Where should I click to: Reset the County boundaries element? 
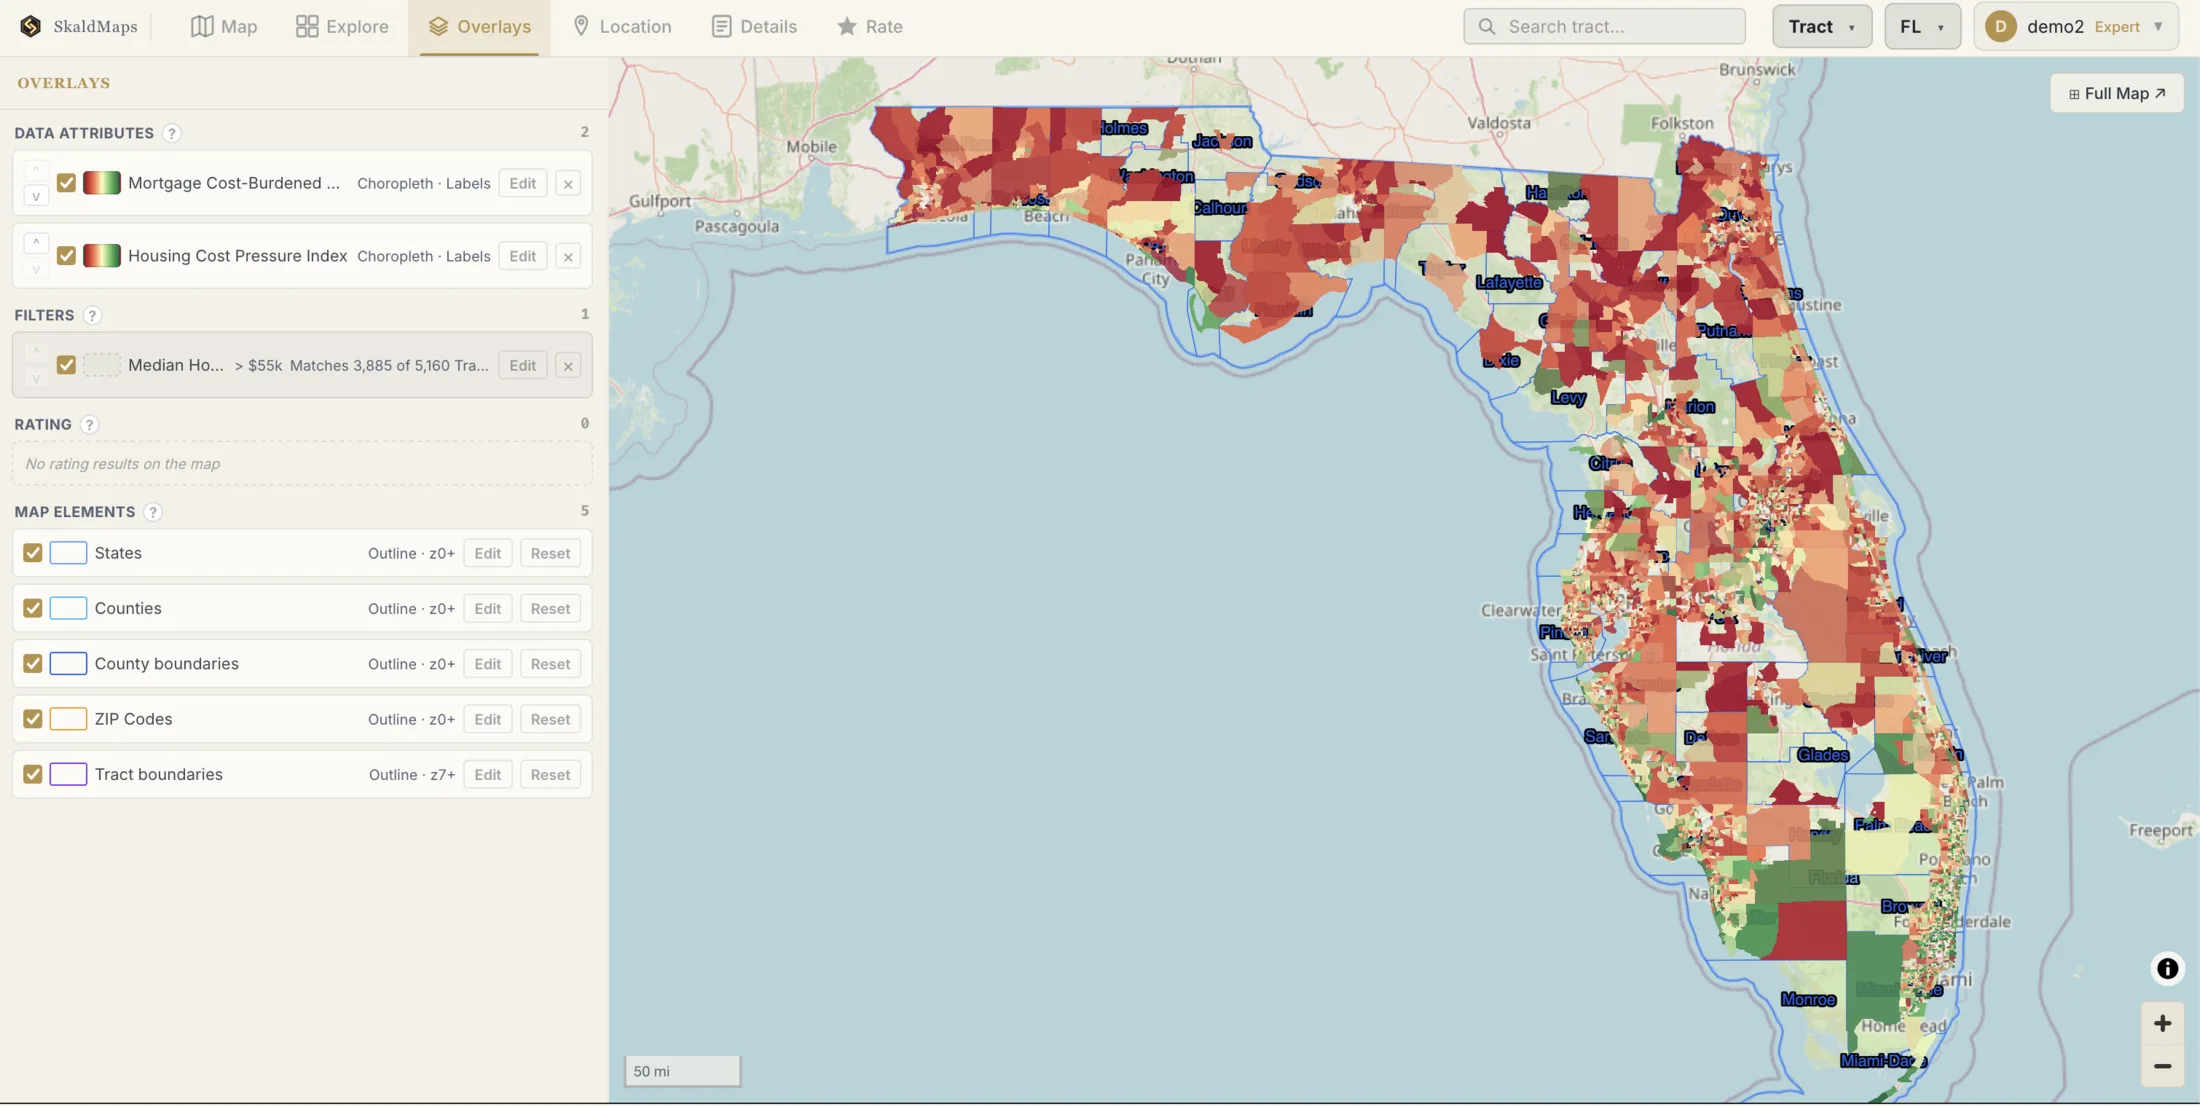550,664
